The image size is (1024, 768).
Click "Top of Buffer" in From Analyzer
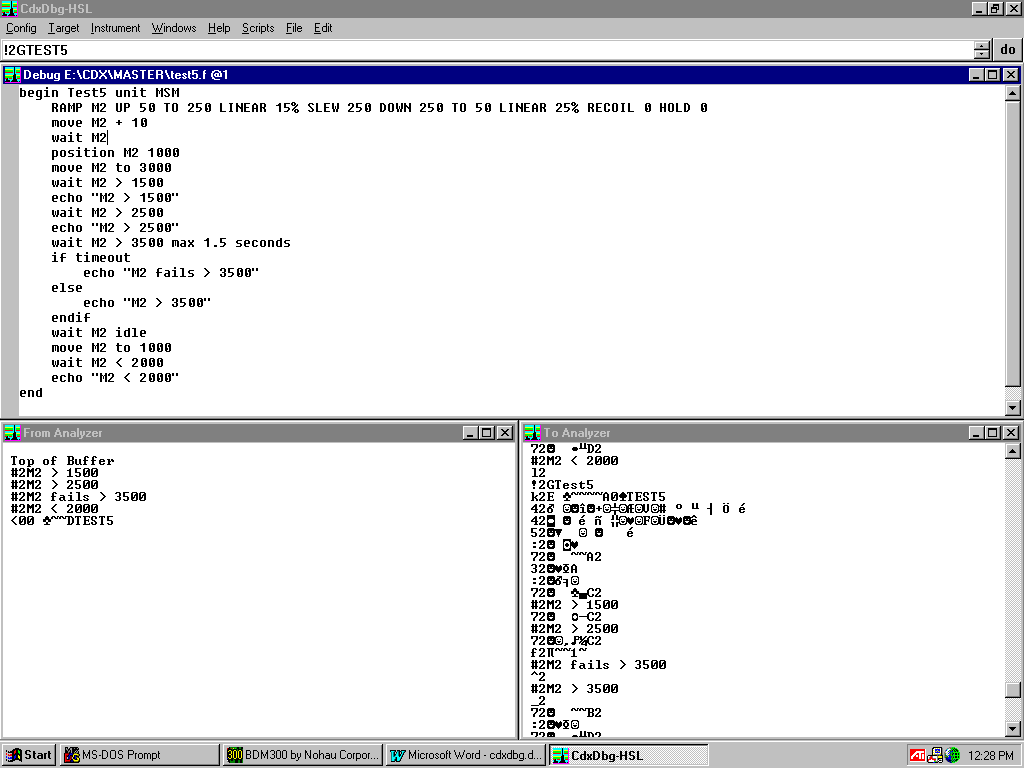(x=62, y=461)
